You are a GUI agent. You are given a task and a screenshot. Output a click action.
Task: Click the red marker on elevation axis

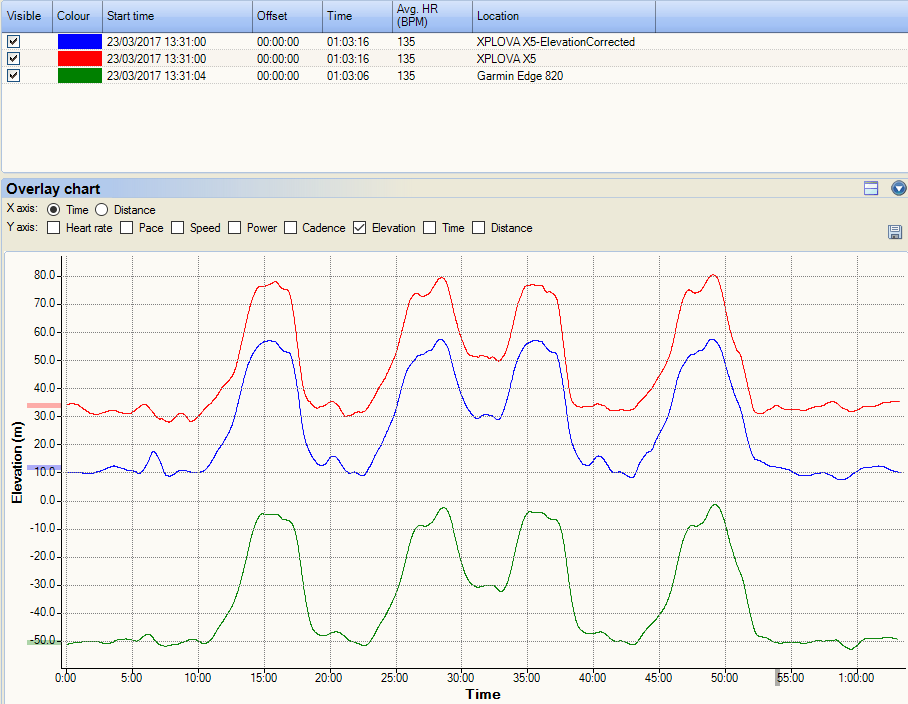click(x=43, y=406)
